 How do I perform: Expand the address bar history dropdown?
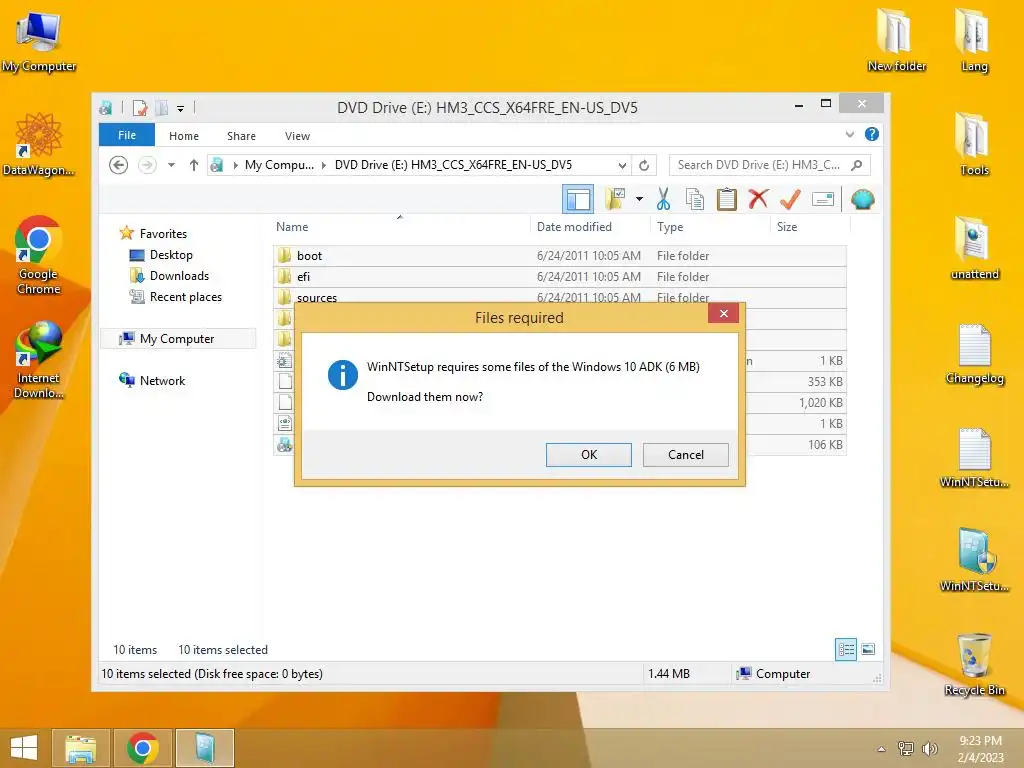(622, 165)
